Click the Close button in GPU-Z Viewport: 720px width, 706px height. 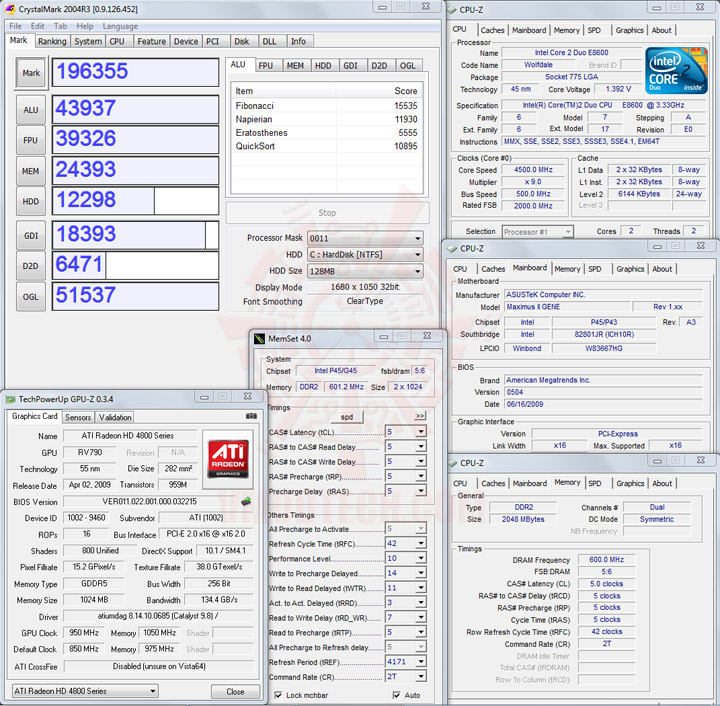pyautogui.click(x=235, y=691)
